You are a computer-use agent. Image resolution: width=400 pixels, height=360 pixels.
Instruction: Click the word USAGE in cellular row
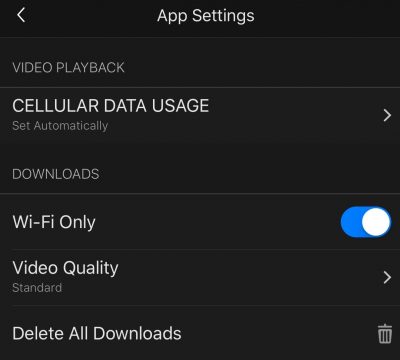[x=180, y=106]
